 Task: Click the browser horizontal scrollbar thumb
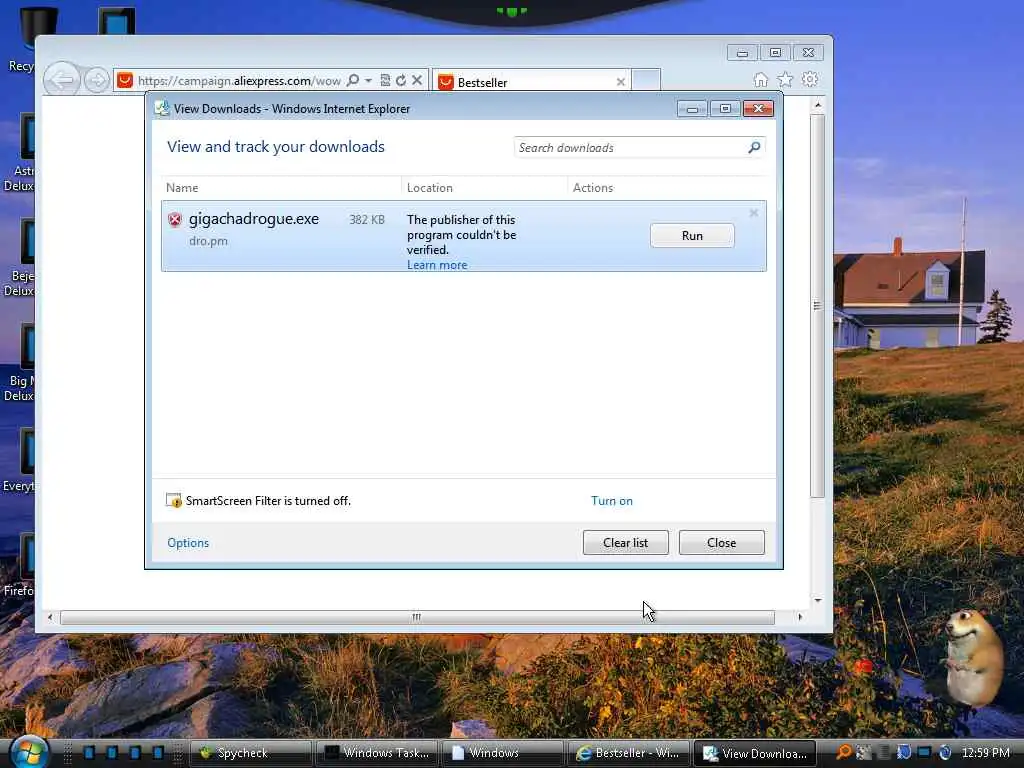pyautogui.click(x=417, y=617)
